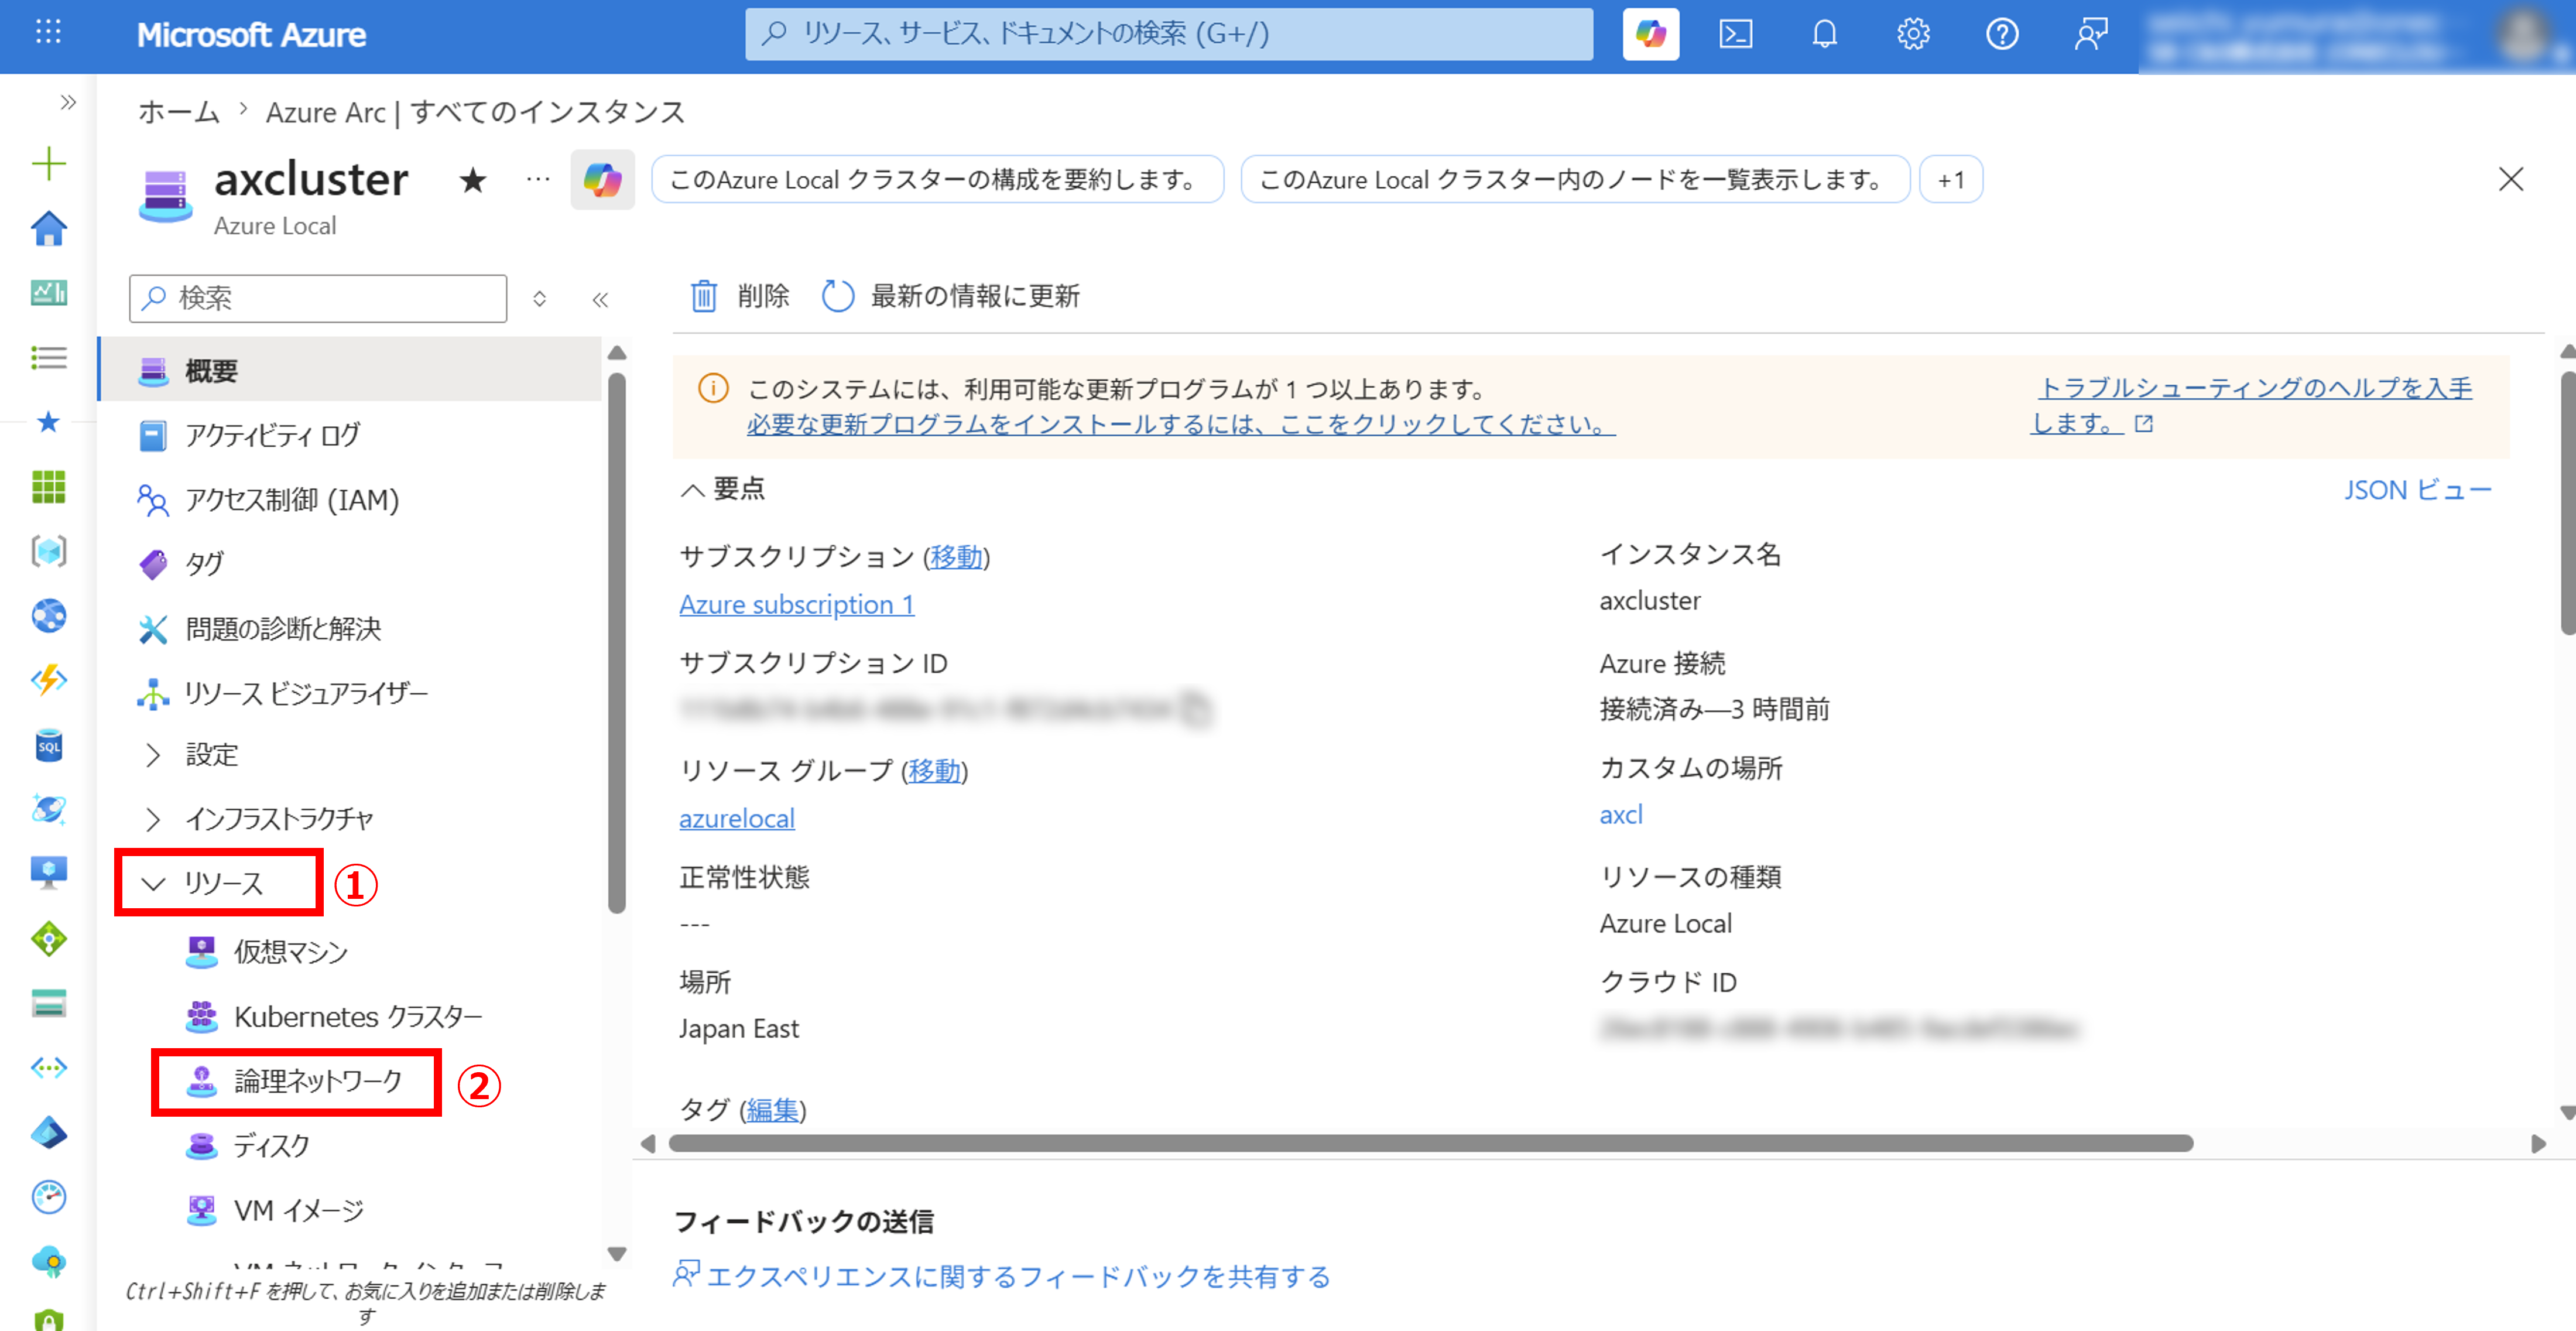Go to Home via the house icon
The height and width of the screenshot is (1331, 2576).
48,228
